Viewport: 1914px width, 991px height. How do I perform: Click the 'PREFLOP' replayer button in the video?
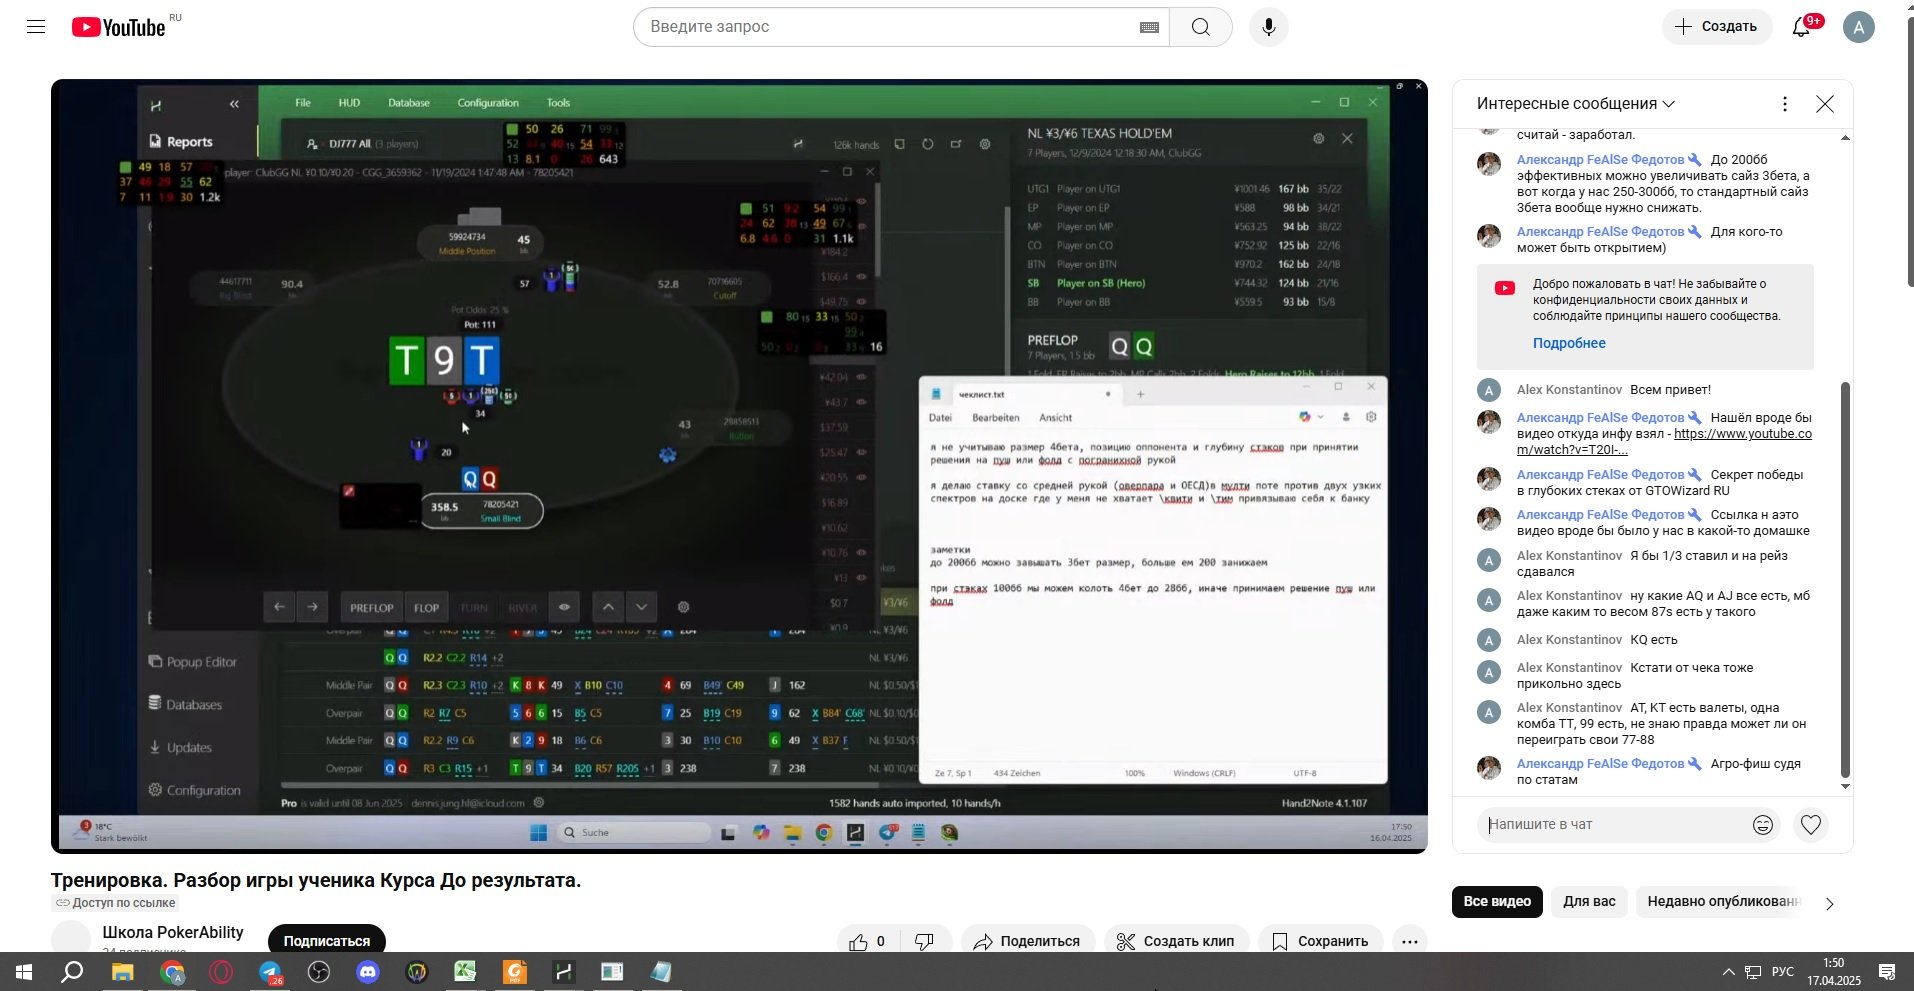[371, 608]
